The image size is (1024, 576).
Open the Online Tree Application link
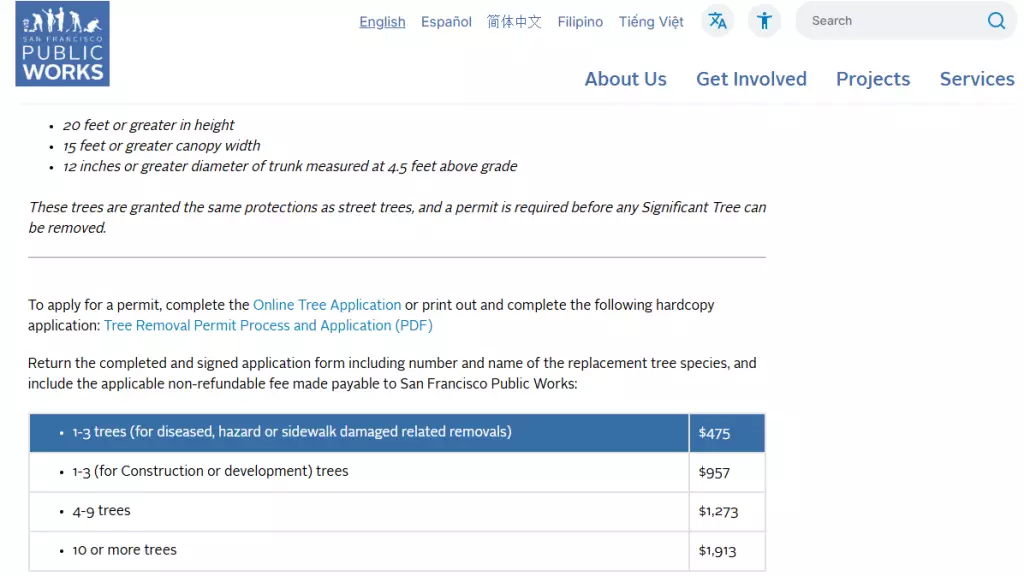click(327, 305)
